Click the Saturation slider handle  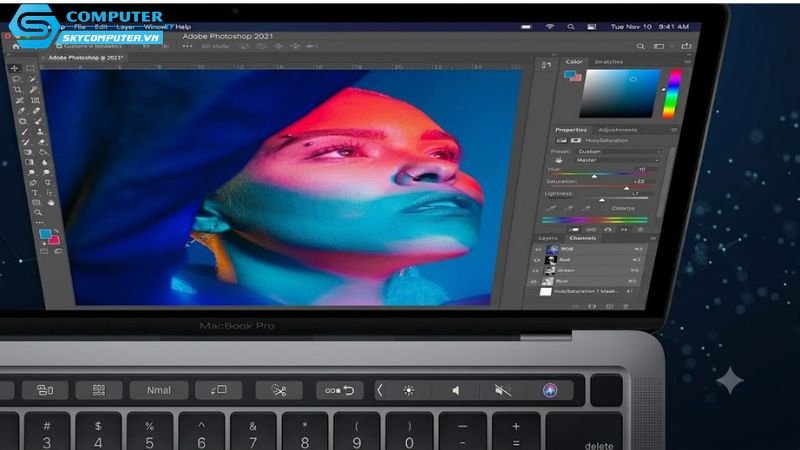coord(627,188)
